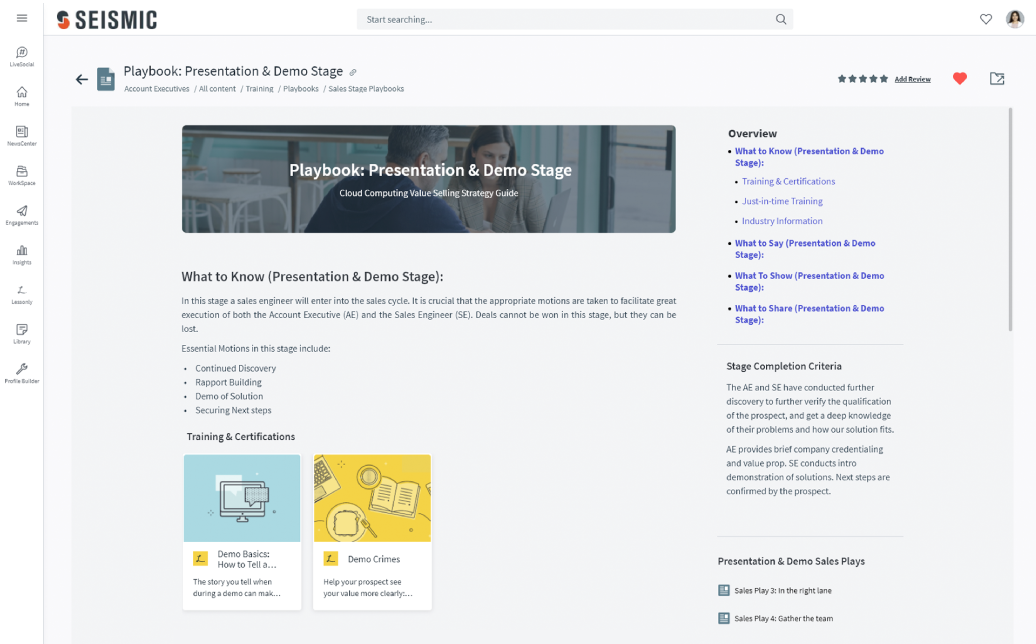Image resolution: width=1036 pixels, height=644 pixels.
Task: Jump to Industry Information link
Action: pos(782,221)
